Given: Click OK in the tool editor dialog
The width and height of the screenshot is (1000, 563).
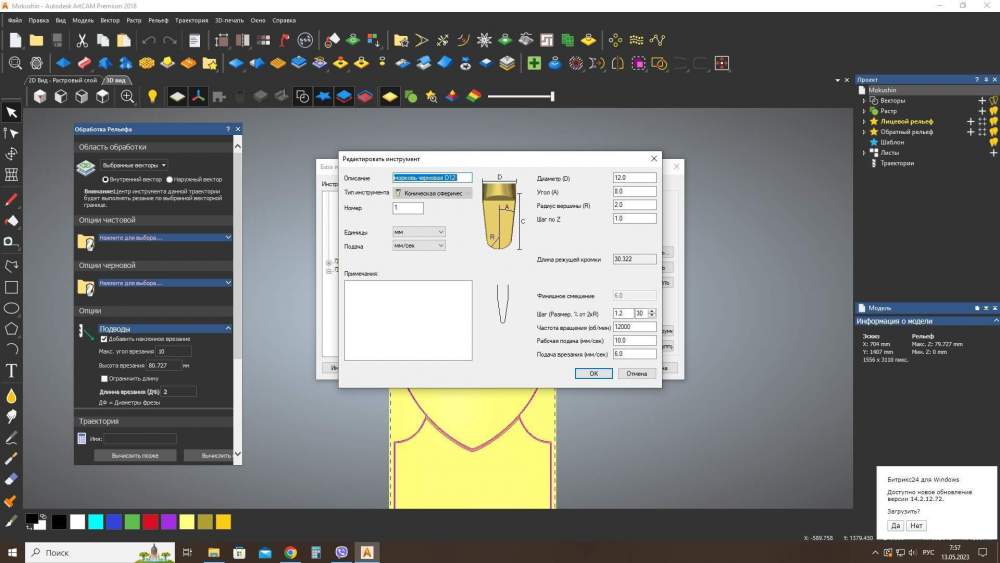Looking at the screenshot, I should [x=593, y=373].
